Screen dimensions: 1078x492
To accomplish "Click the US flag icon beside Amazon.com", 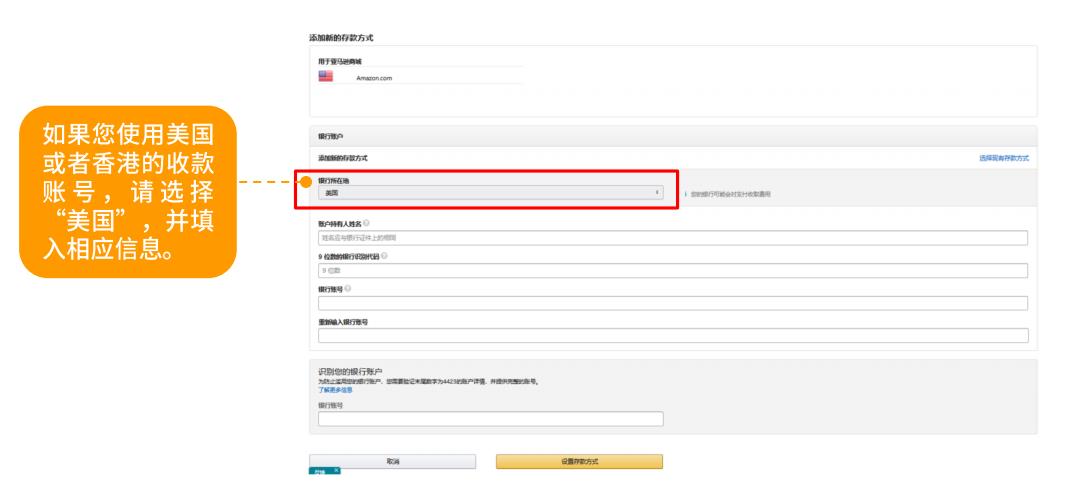I will [325, 76].
